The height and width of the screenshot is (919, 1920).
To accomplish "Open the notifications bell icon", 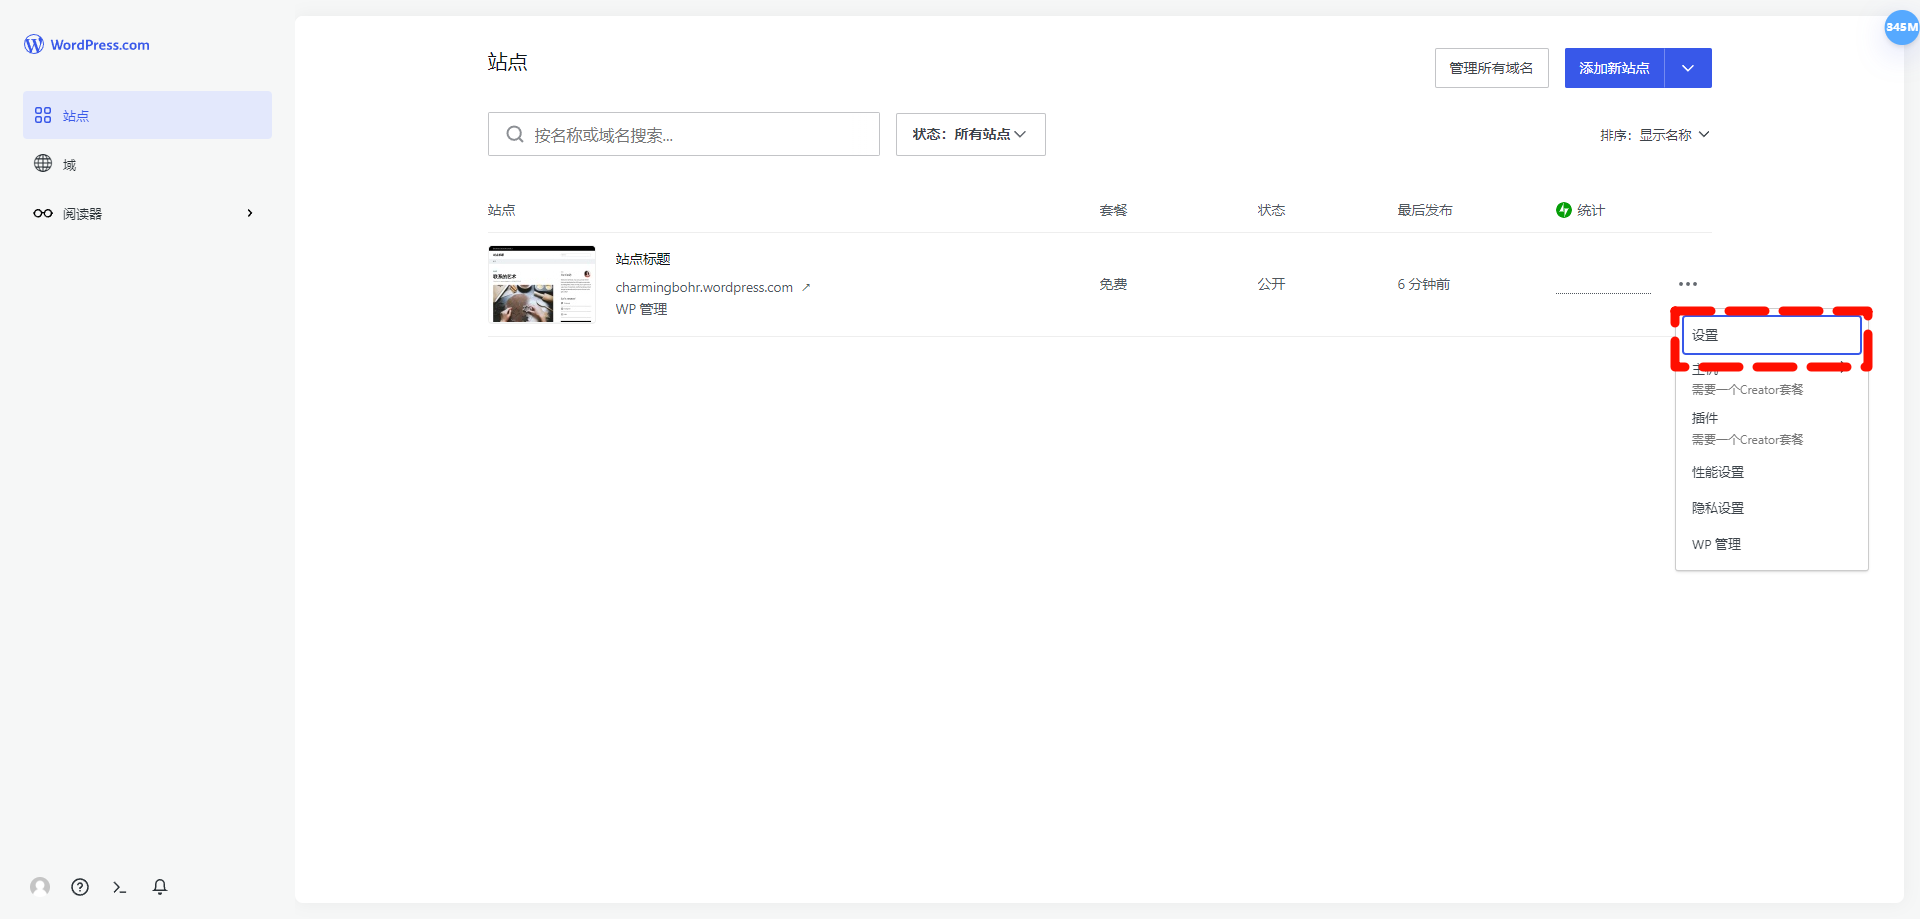I will pyautogui.click(x=160, y=887).
